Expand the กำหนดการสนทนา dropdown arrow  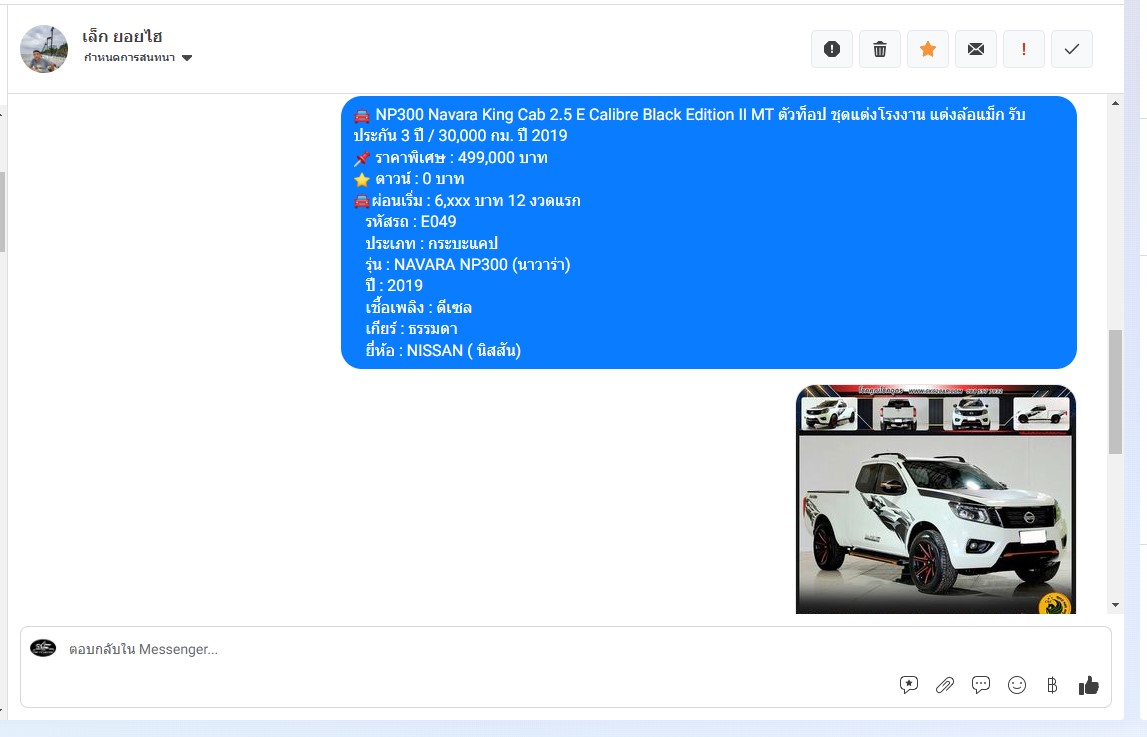pos(187,58)
